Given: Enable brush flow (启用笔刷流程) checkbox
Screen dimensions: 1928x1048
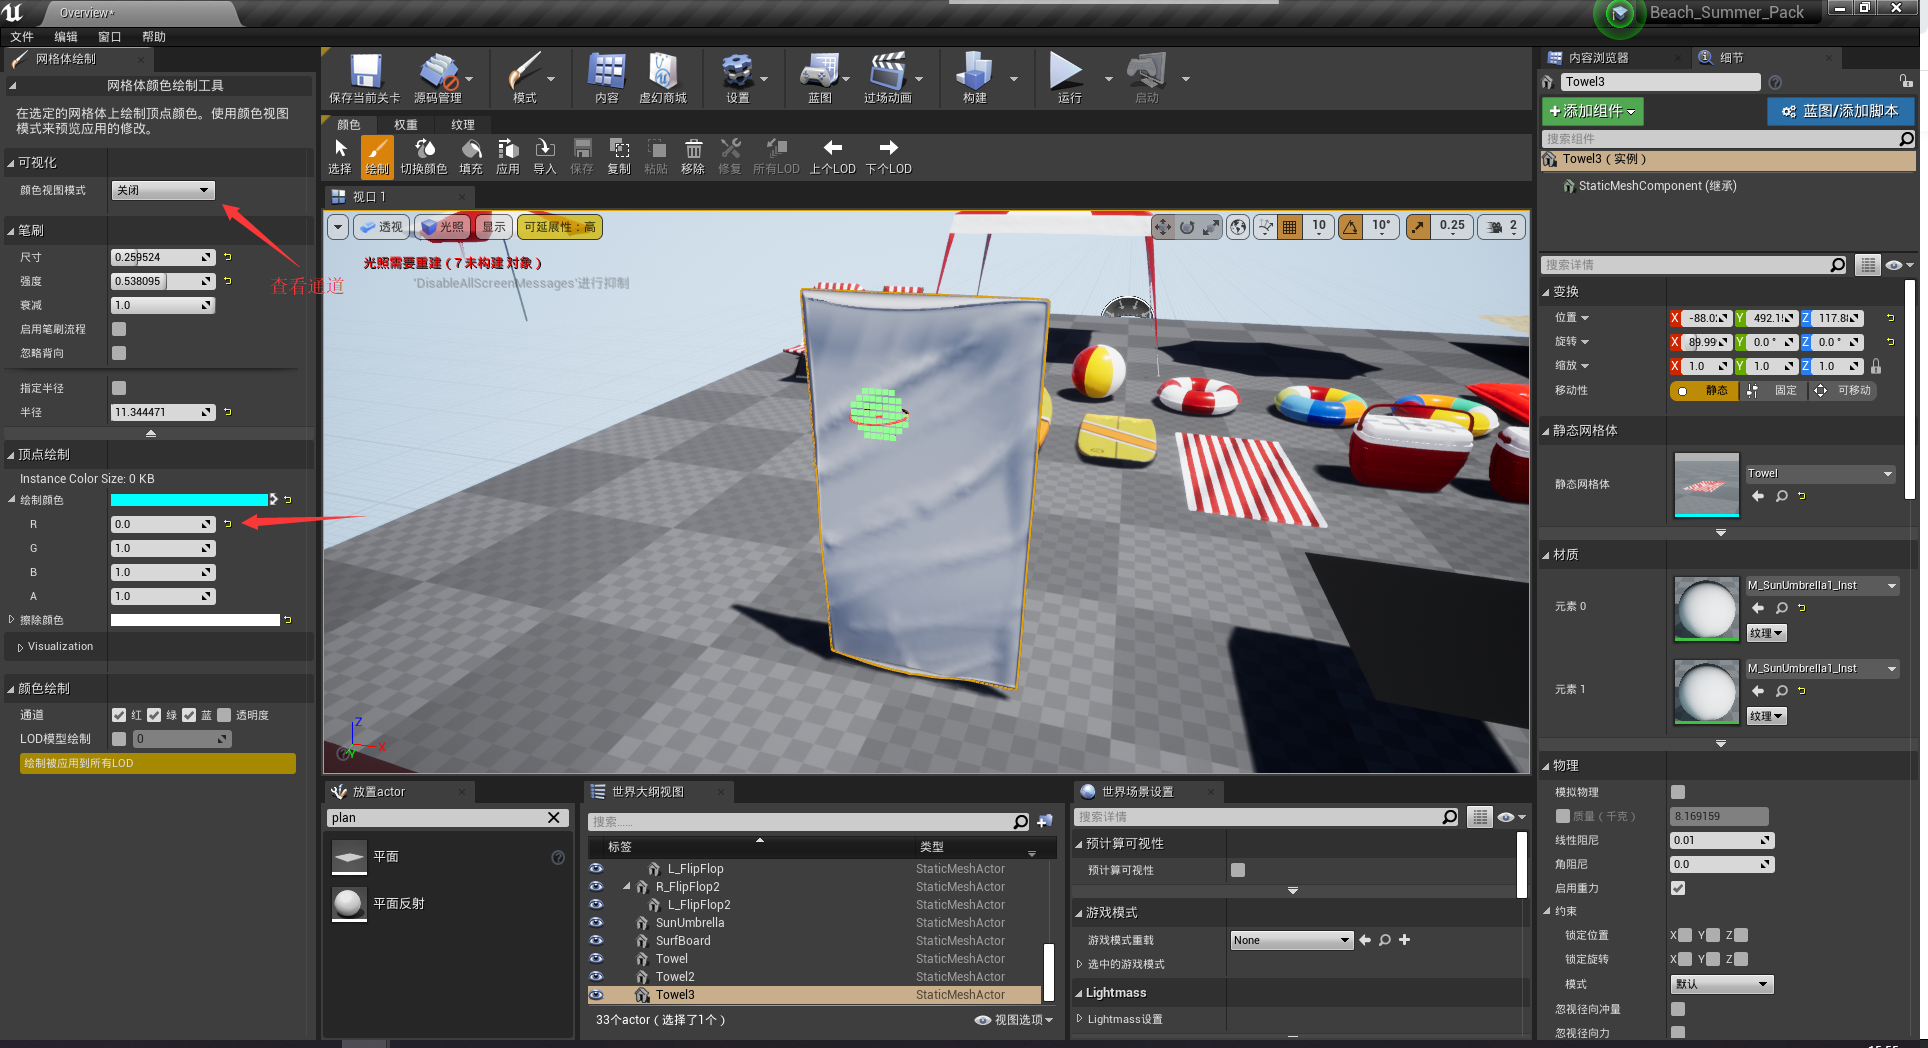Looking at the screenshot, I should point(119,329).
